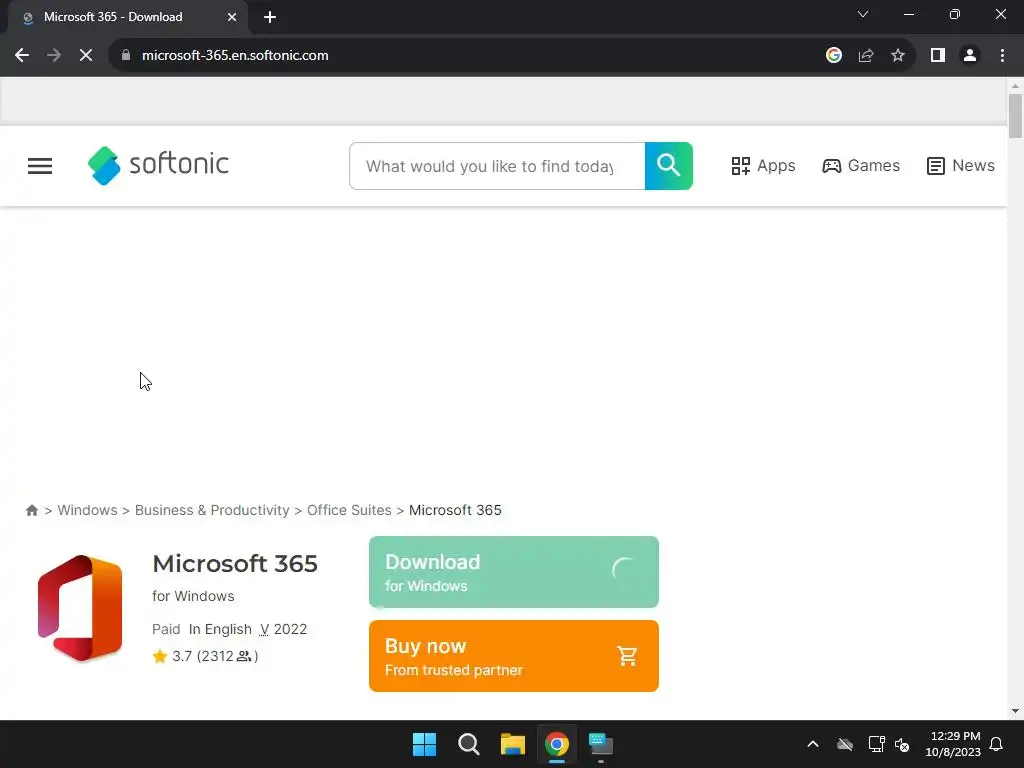The width and height of the screenshot is (1024, 768).
Task: Open the tab search dropdown
Action: pos(863,14)
